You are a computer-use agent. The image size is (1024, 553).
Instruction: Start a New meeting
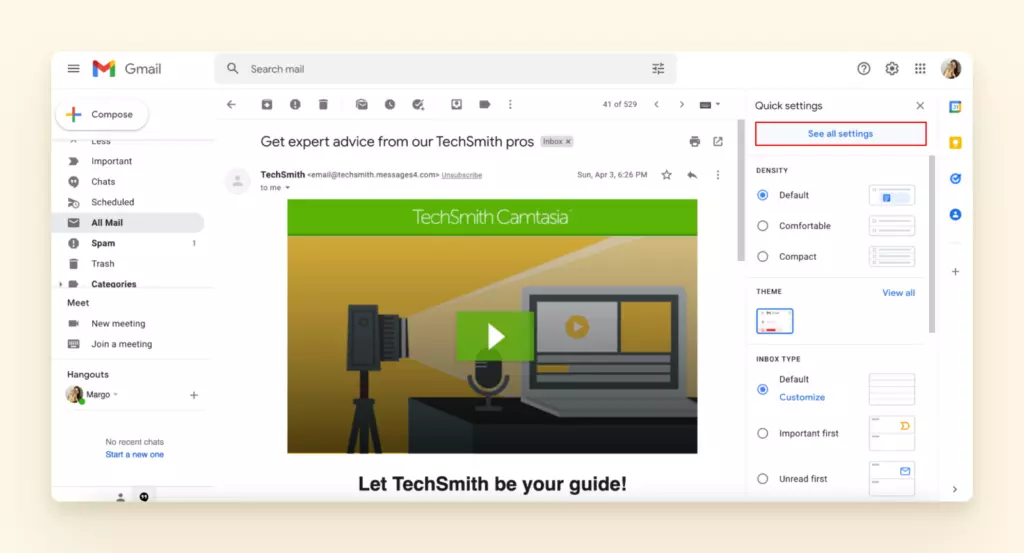(118, 324)
